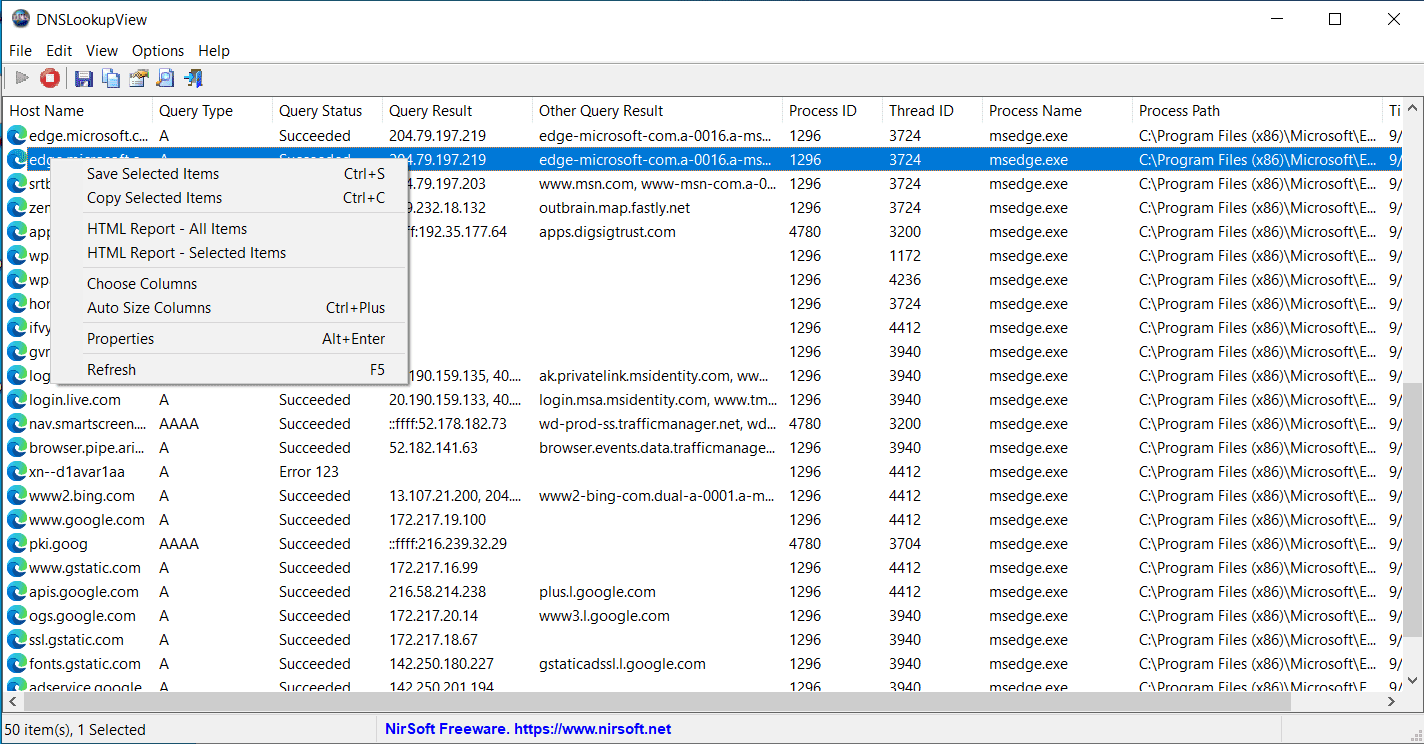Open the View menu

[x=102, y=51]
